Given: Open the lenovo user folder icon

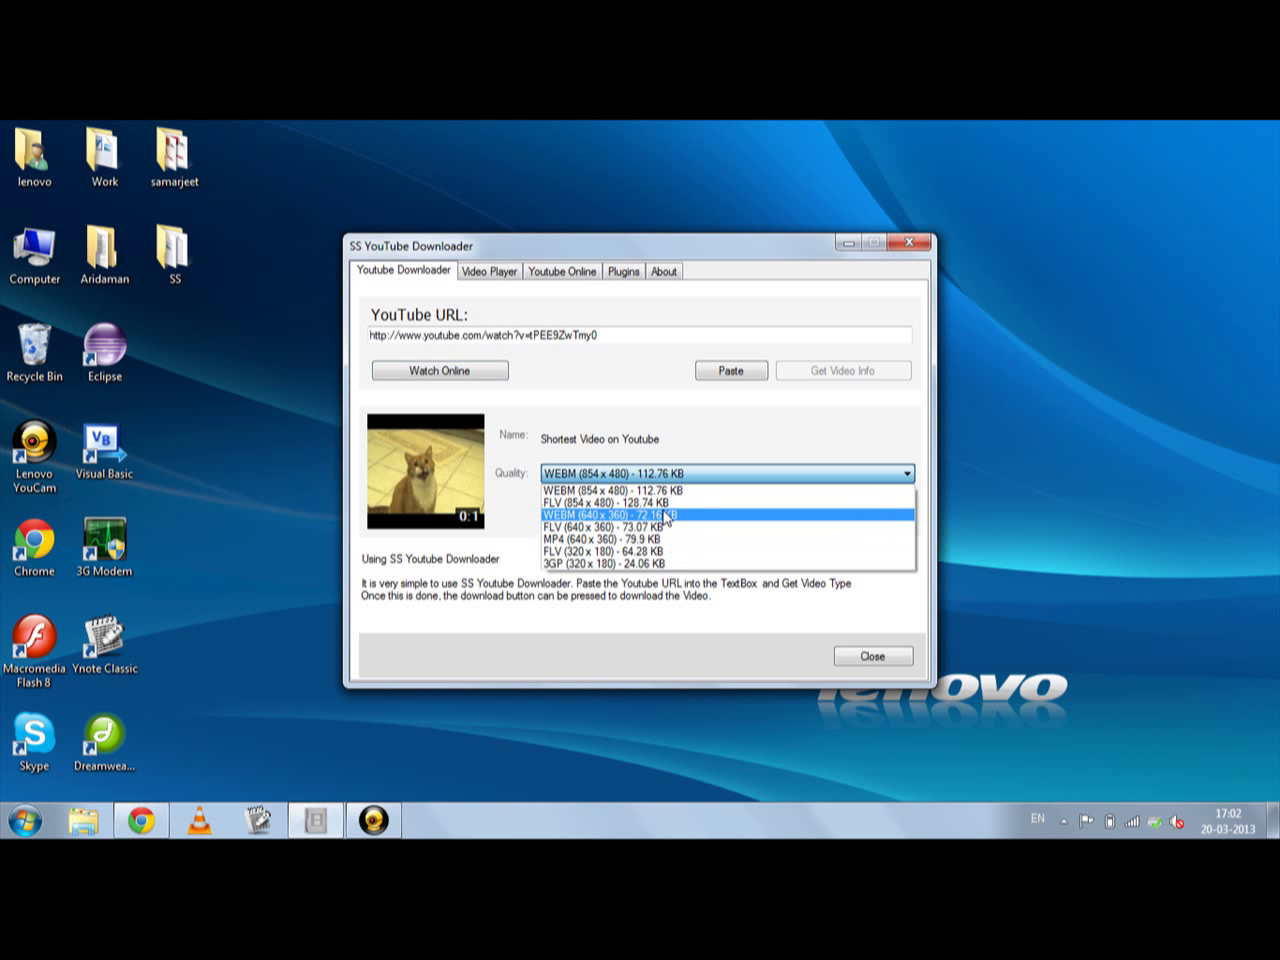Looking at the screenshot, I should [x=34, y=158].
